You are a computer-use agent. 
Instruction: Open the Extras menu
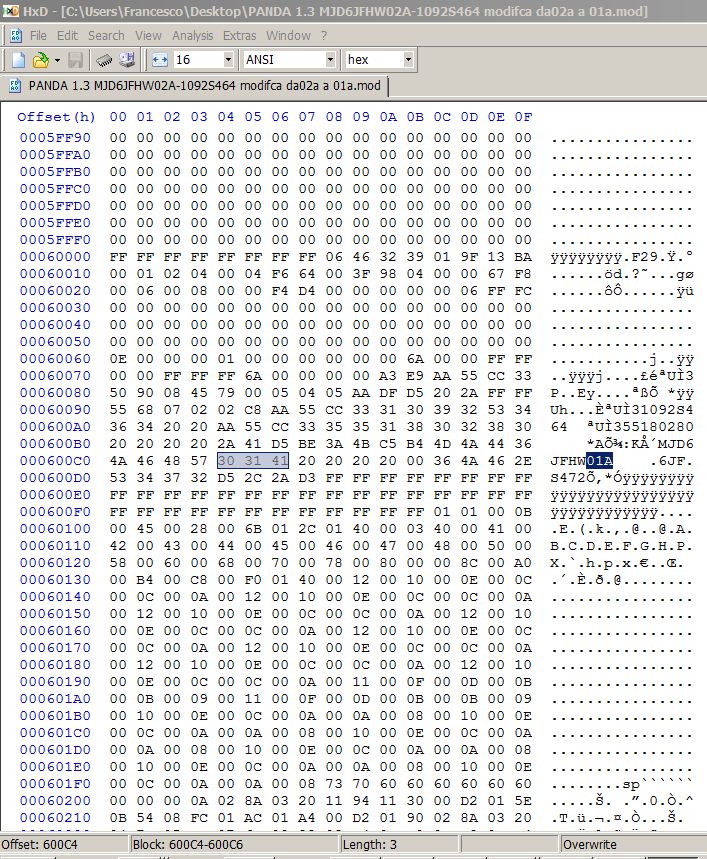tap(239, 36)
